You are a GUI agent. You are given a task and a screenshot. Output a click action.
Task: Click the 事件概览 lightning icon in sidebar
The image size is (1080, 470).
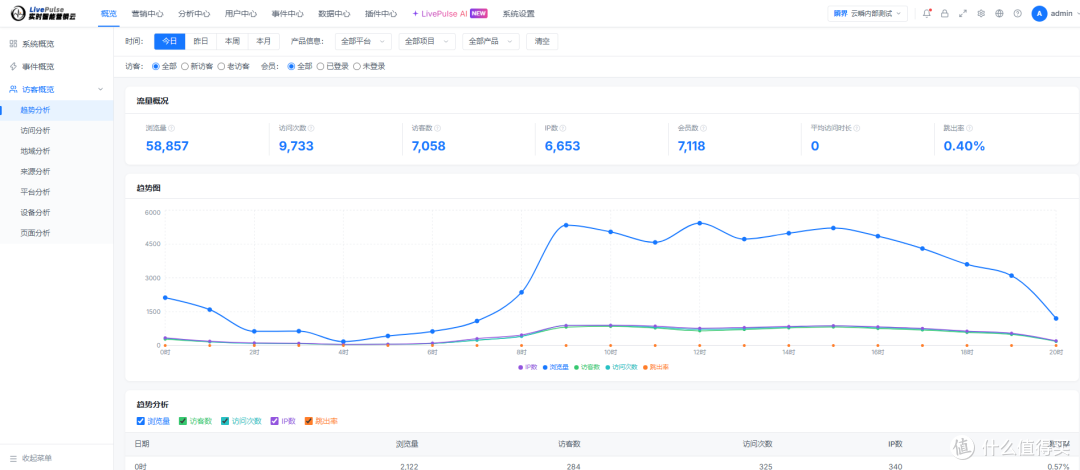tap(13, 66)
